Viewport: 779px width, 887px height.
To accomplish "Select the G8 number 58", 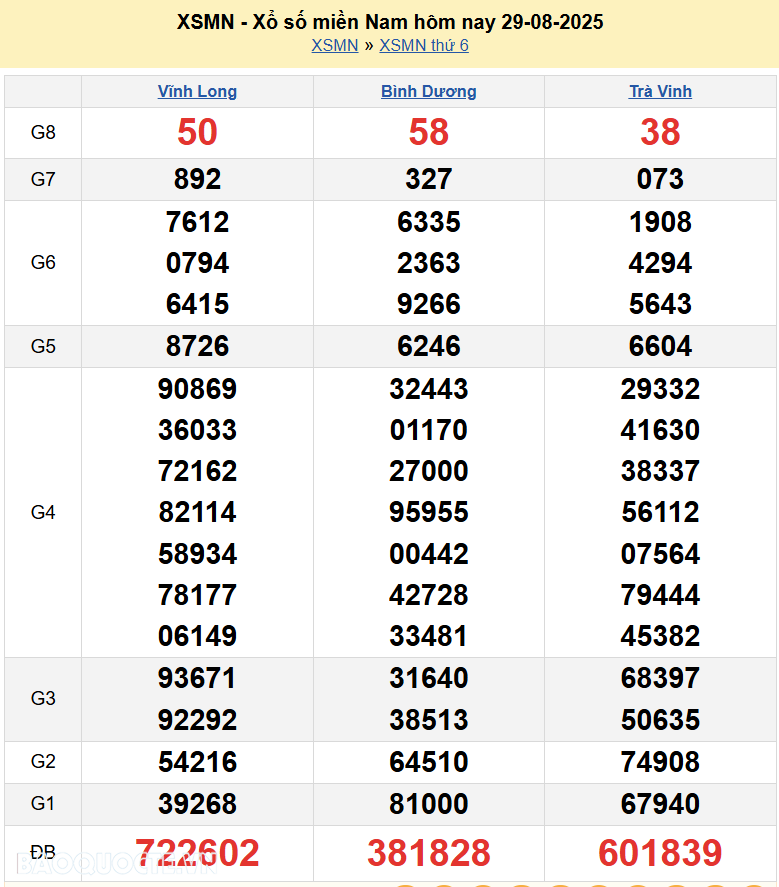I will point(428,132).
